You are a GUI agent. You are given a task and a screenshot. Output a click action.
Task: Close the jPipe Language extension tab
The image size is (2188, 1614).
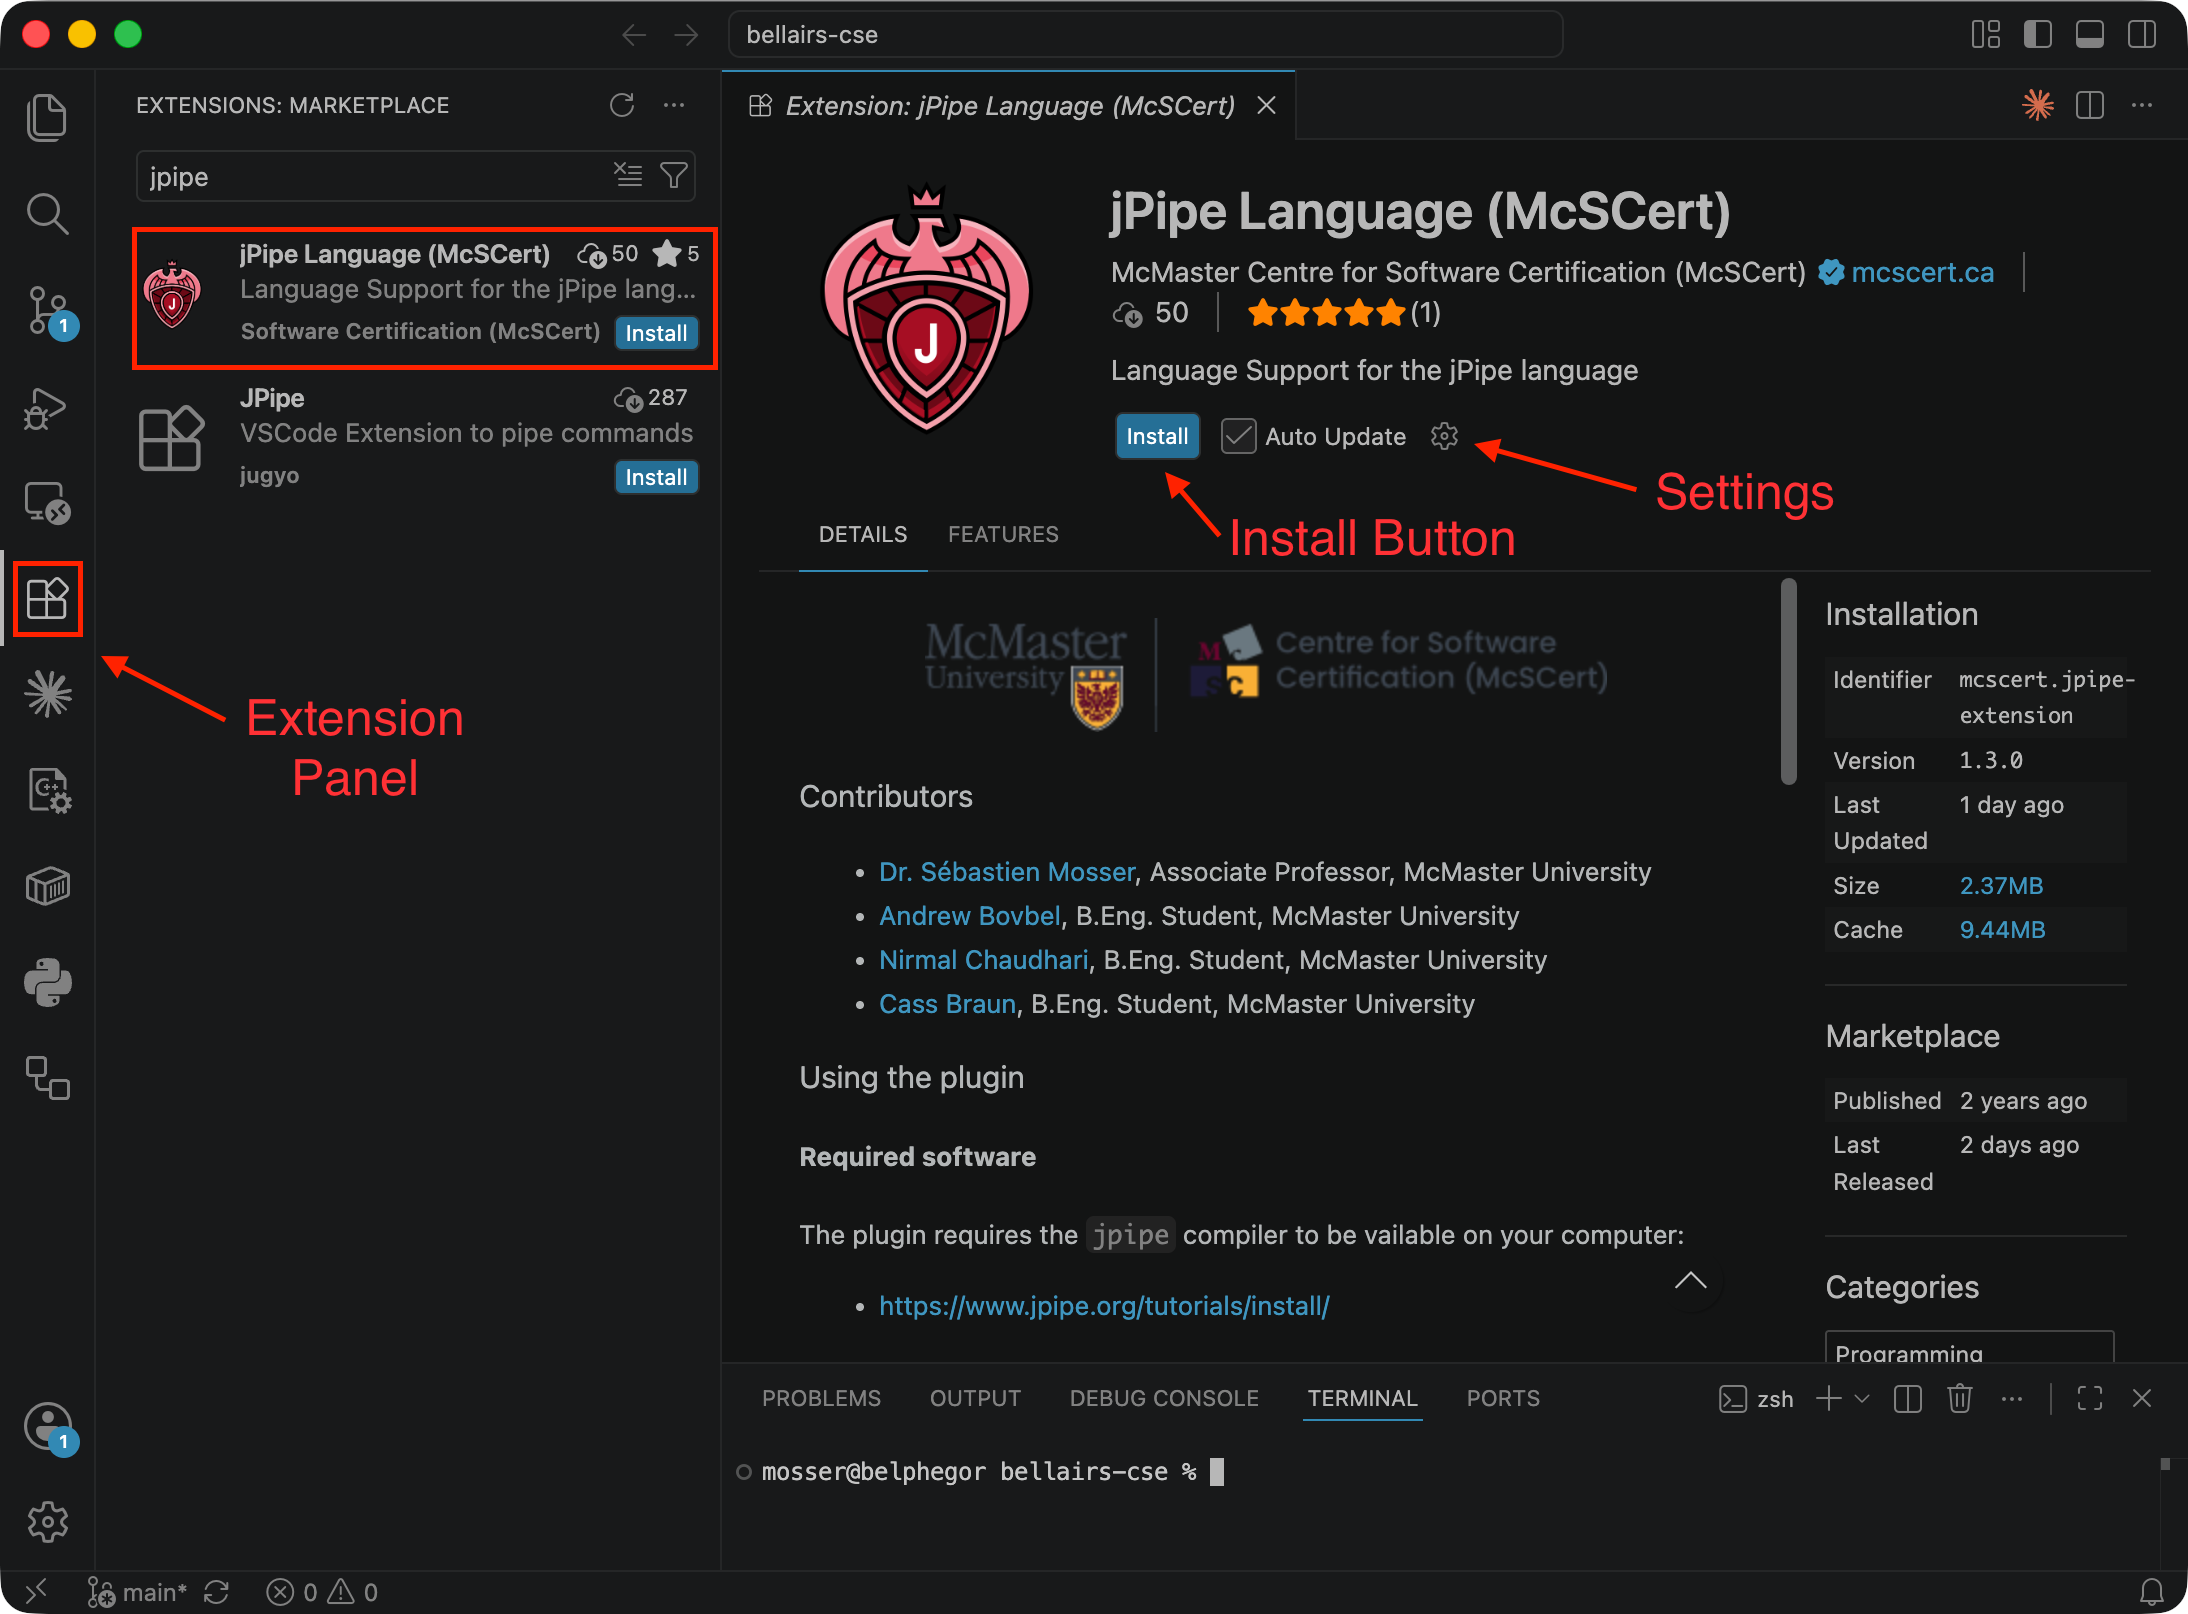[x=1266, y=105]
